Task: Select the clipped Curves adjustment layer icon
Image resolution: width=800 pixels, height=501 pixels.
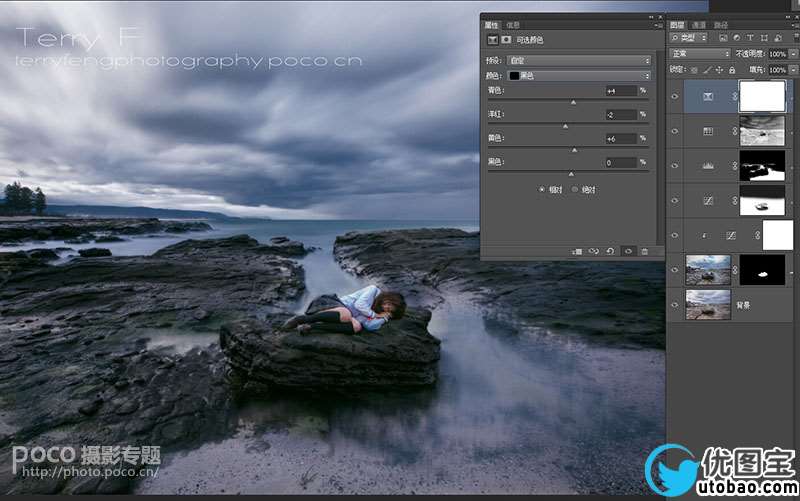Action: [x=731, y=235]
